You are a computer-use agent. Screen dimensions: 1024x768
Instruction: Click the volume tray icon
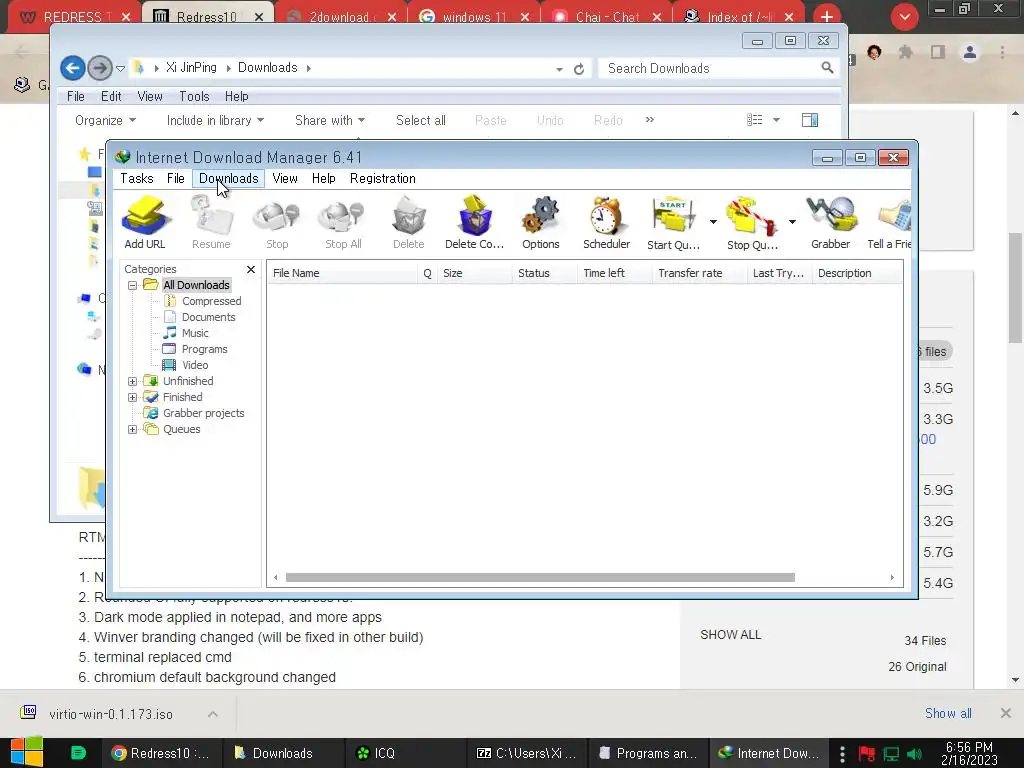(914, 754)
